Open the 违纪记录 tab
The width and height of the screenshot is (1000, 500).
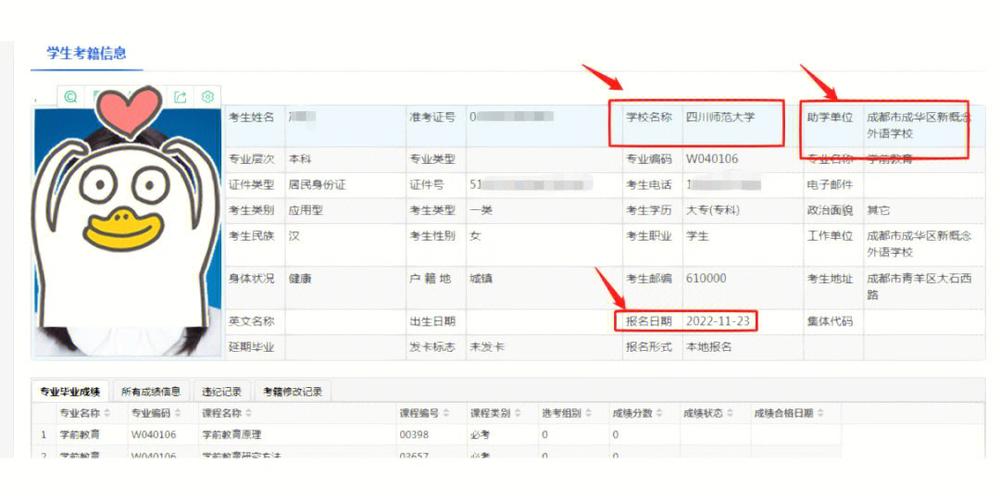click(x=221, y=392)
